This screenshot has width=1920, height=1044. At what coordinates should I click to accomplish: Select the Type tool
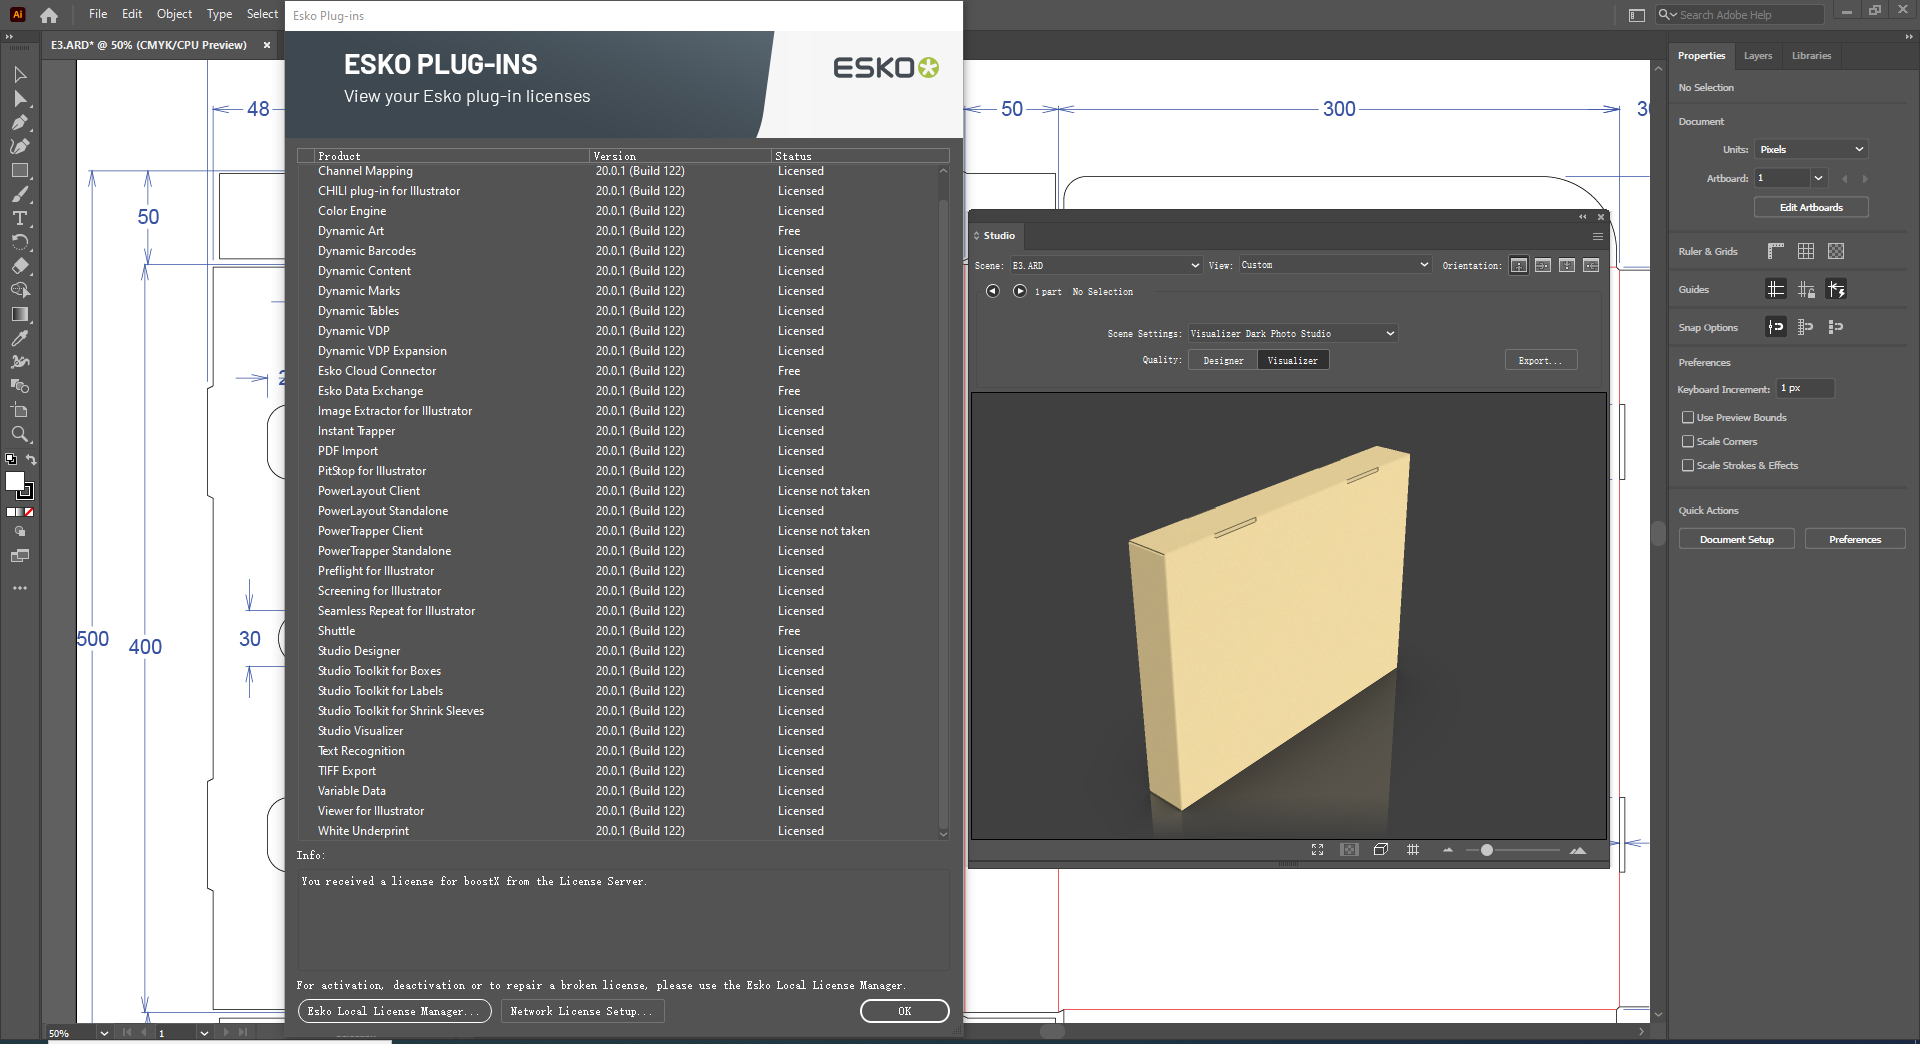[x=20, y=219]
